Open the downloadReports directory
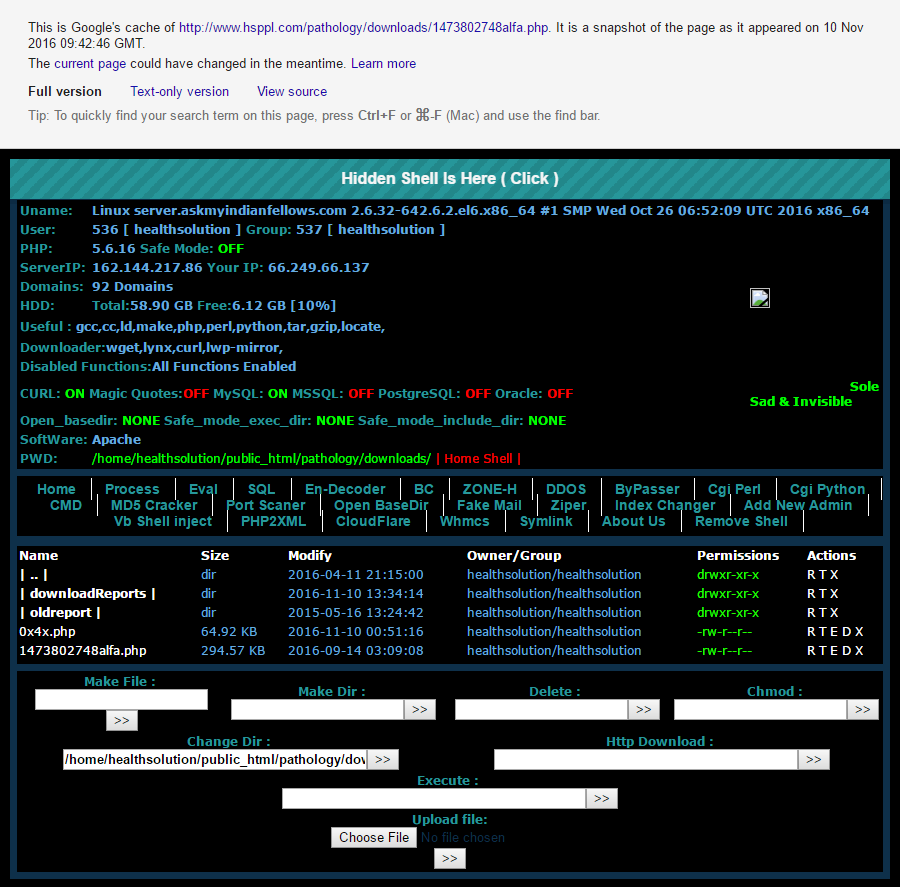The width and height of the screenshot is (900, 887). pyautogui.click(x=88, y=594)
